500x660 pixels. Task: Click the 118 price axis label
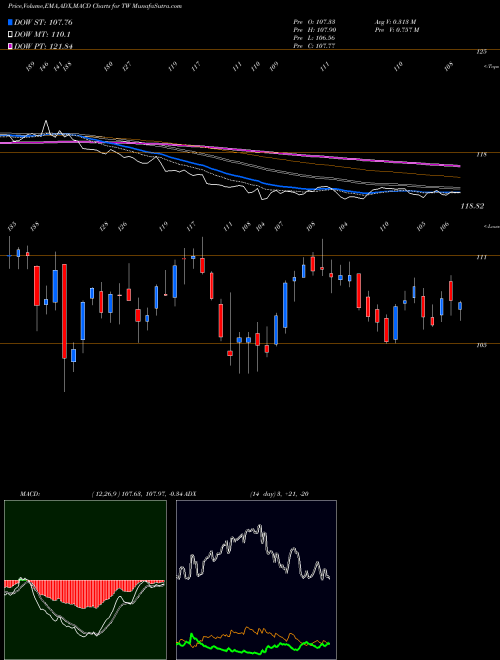[482, 154]
